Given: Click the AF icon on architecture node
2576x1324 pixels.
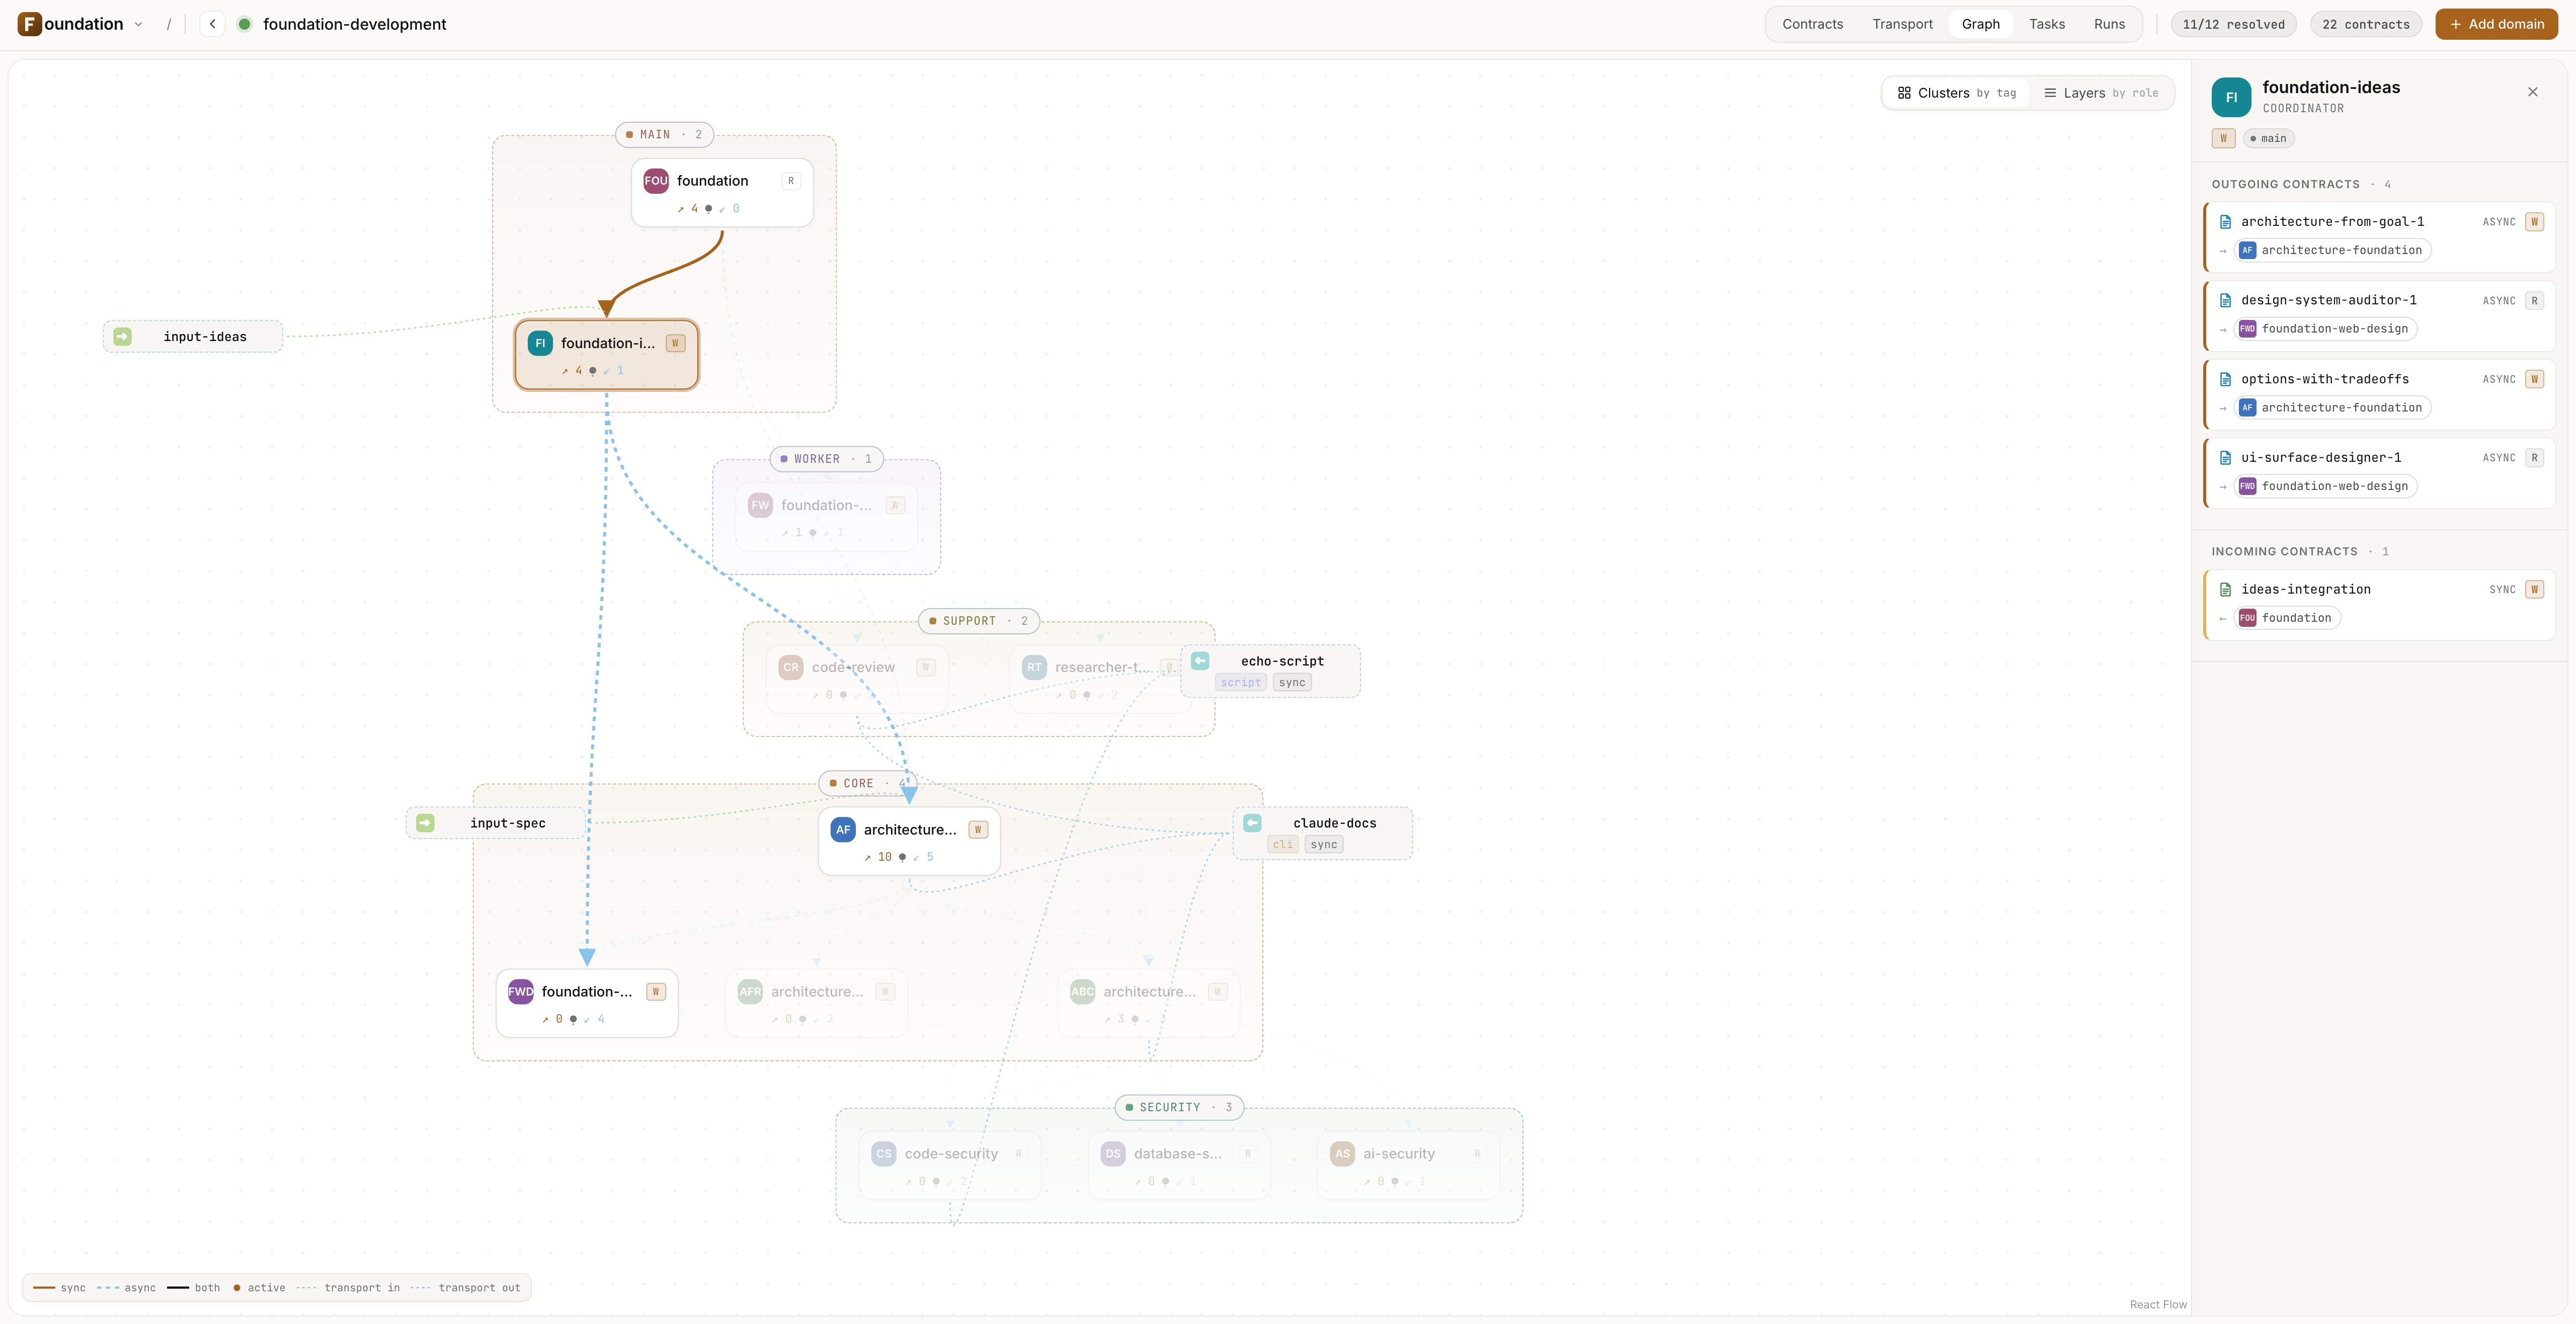Looking at the screenshot, I should [x=843, y=829].
